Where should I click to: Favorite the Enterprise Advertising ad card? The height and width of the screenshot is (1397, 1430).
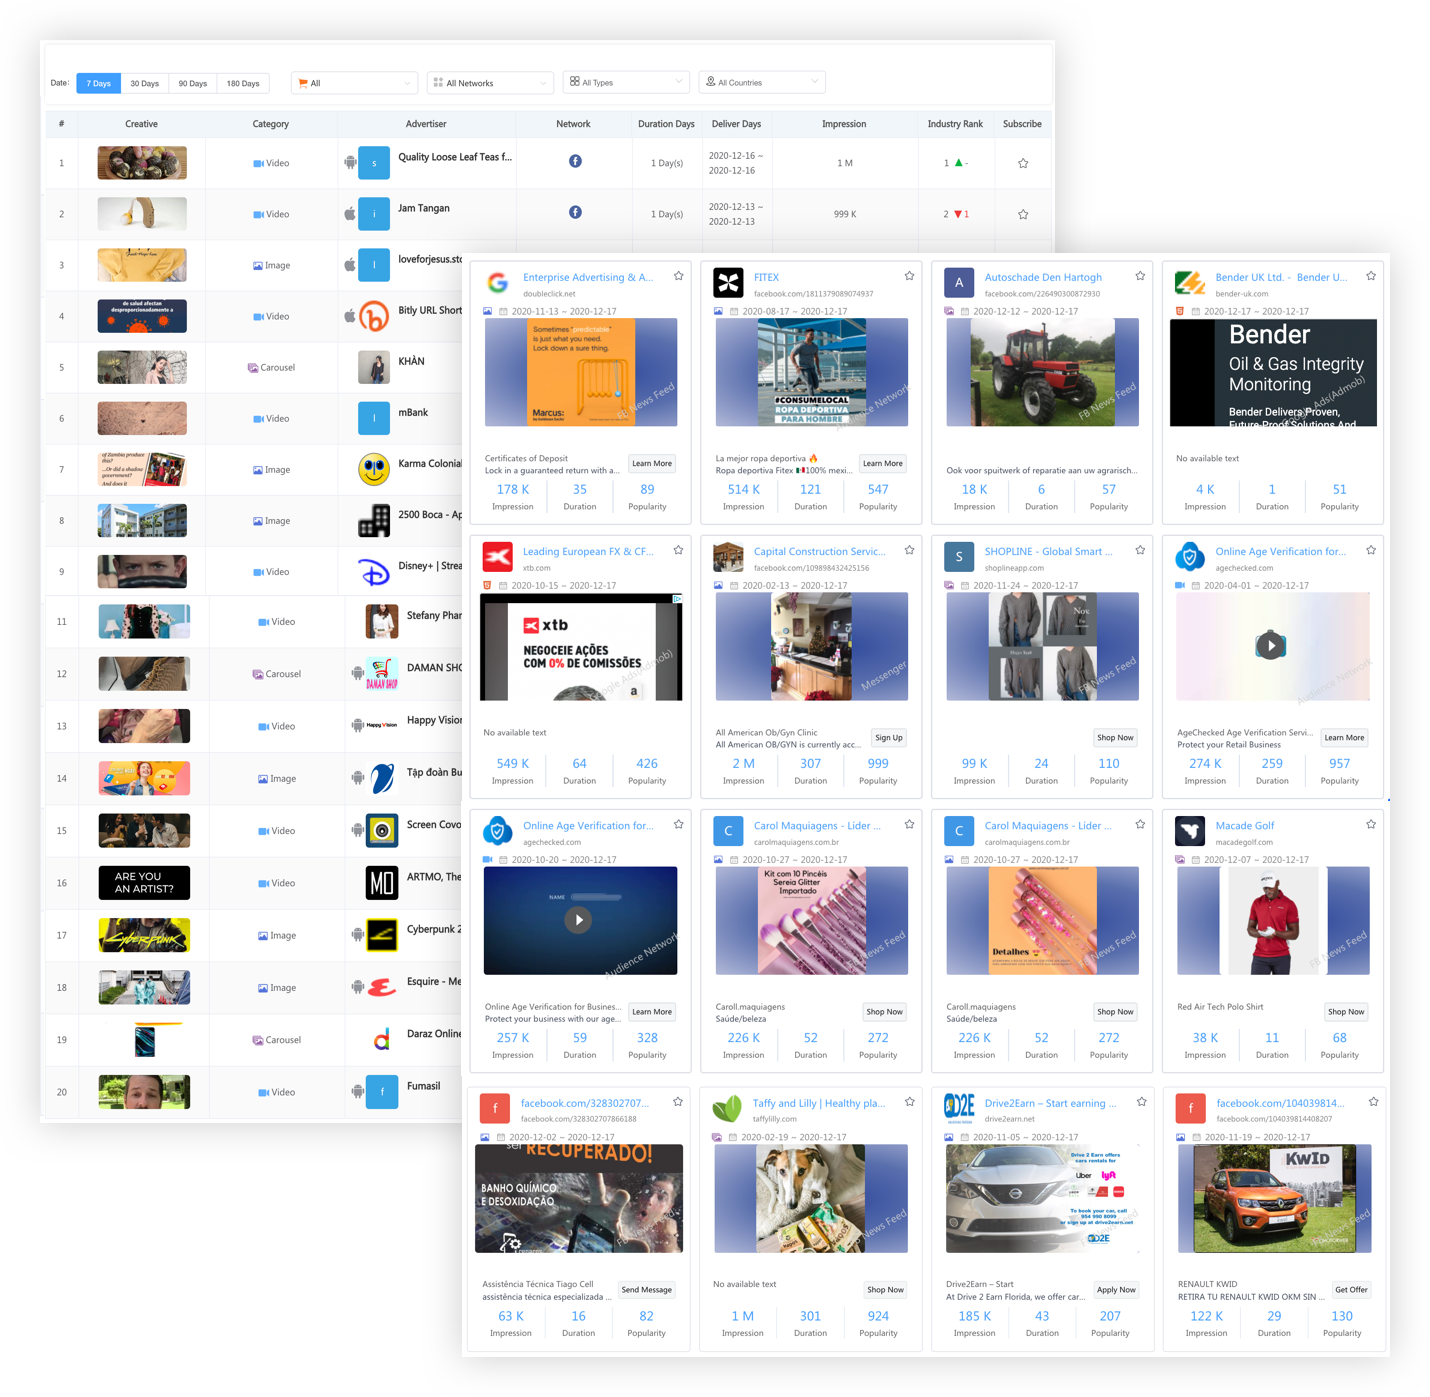pyautogui.click(x=679, y=276)
